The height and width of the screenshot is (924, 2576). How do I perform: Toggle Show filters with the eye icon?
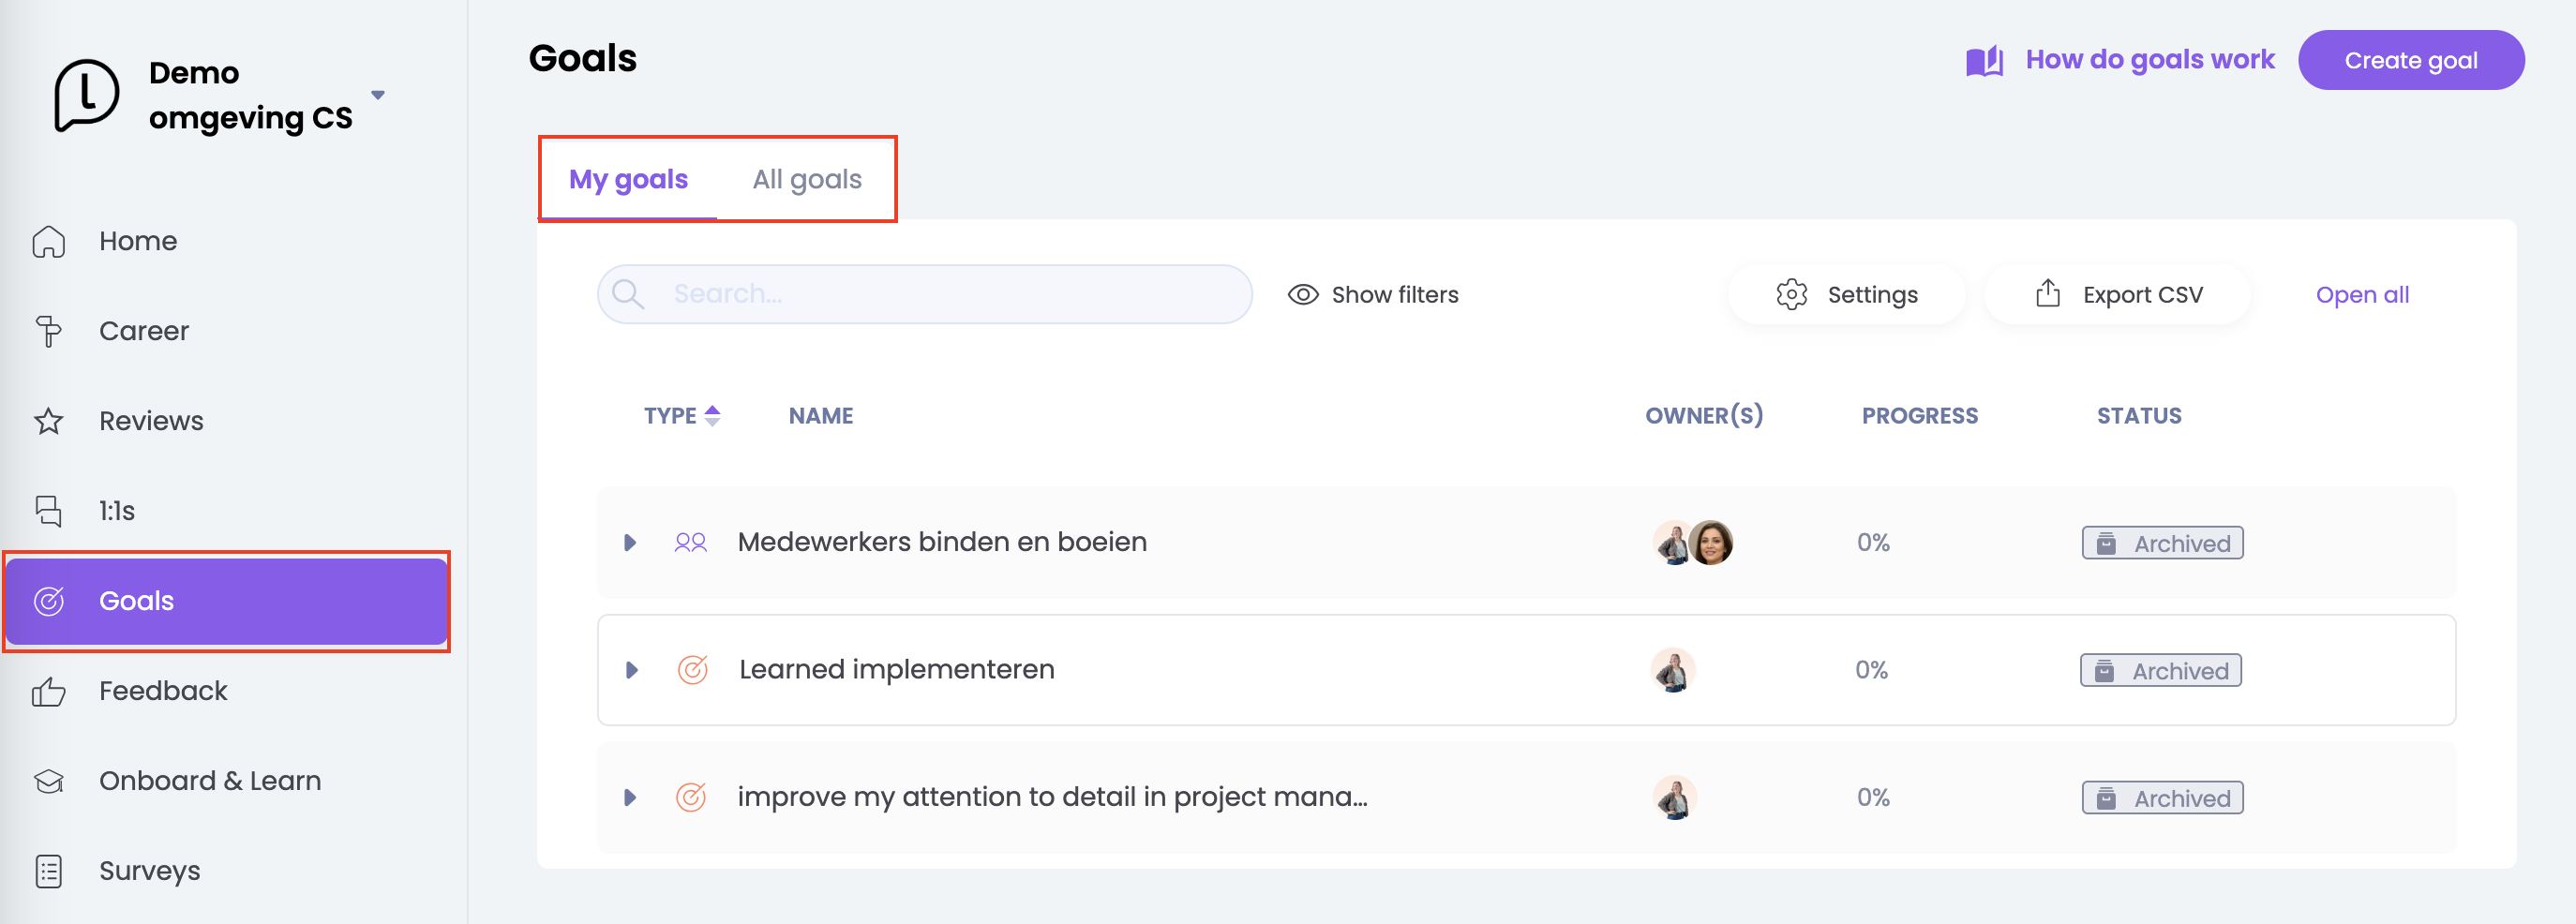[1302, 295]
